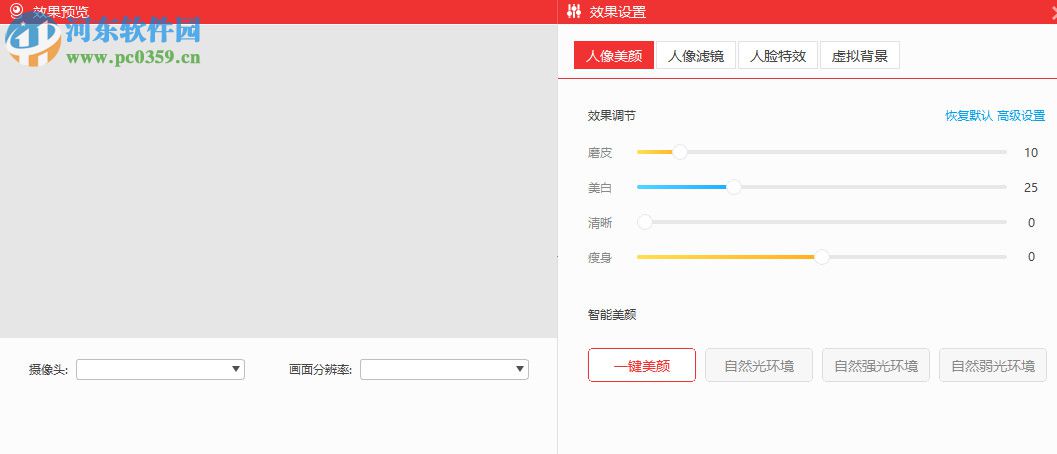The width and height of the screenshot is (1057, 454).
Task: Click the 清晰 value 0
Action: [1031, 223]
